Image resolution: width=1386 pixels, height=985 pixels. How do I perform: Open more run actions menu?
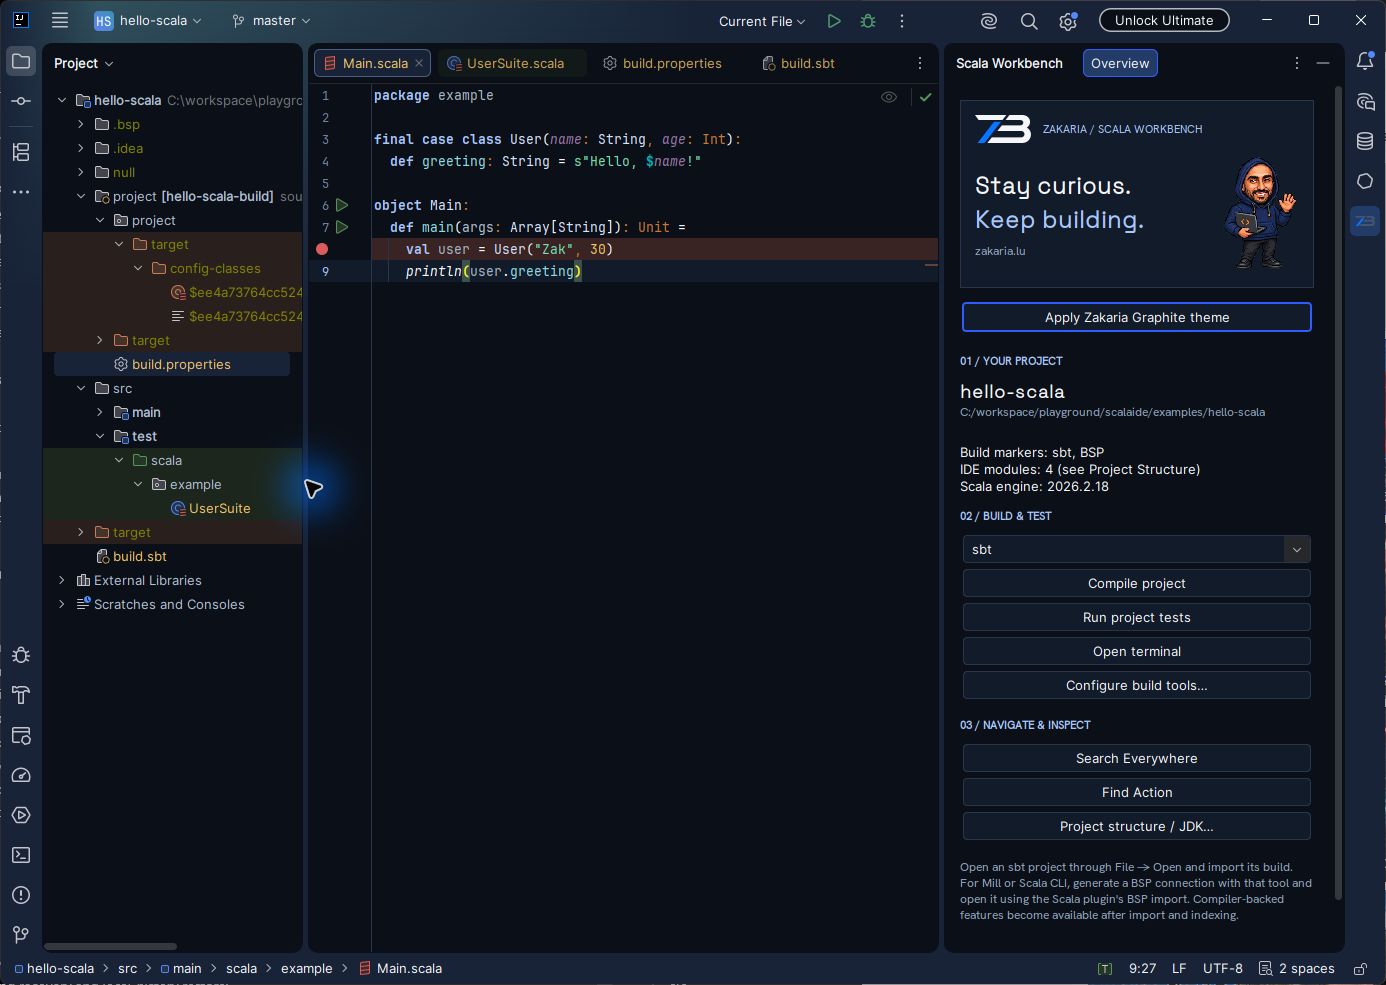tap(902, 20)
